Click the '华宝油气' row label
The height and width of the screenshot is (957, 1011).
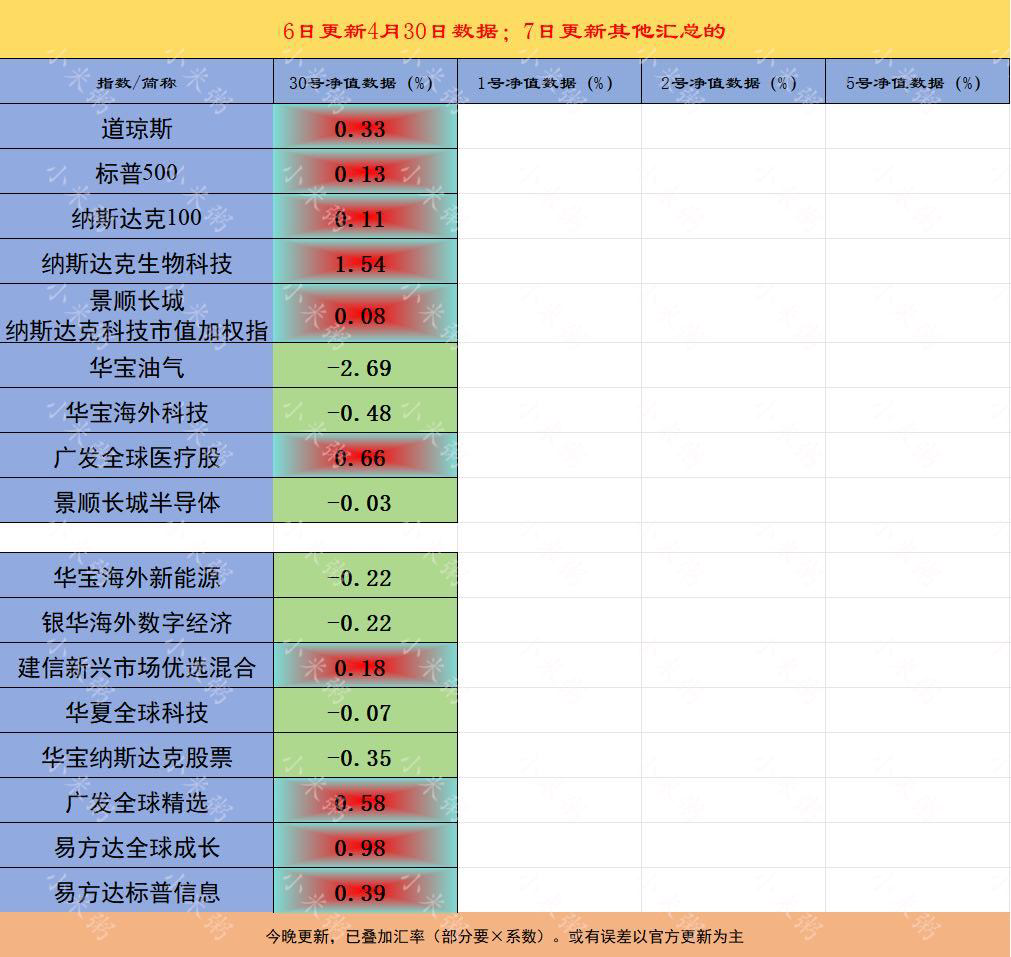137,366
